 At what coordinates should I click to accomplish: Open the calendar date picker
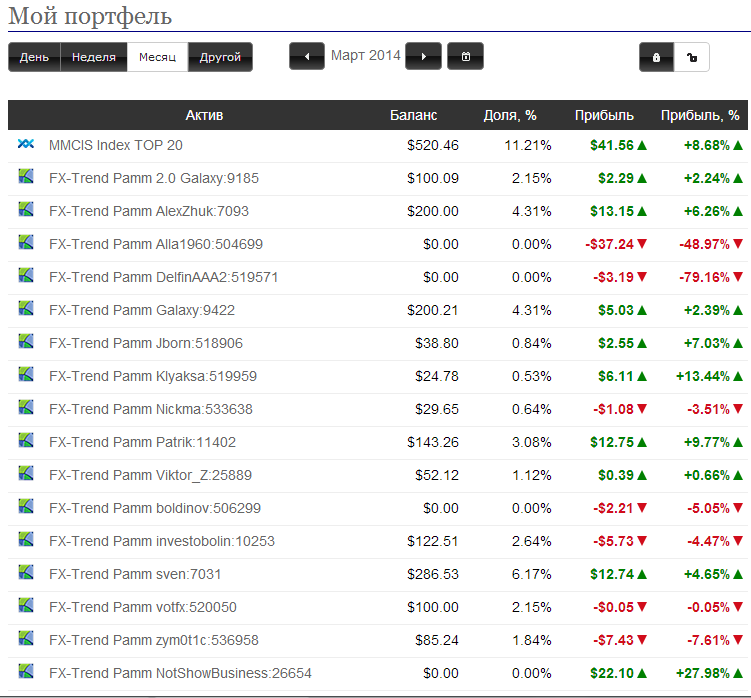point(466,56)
